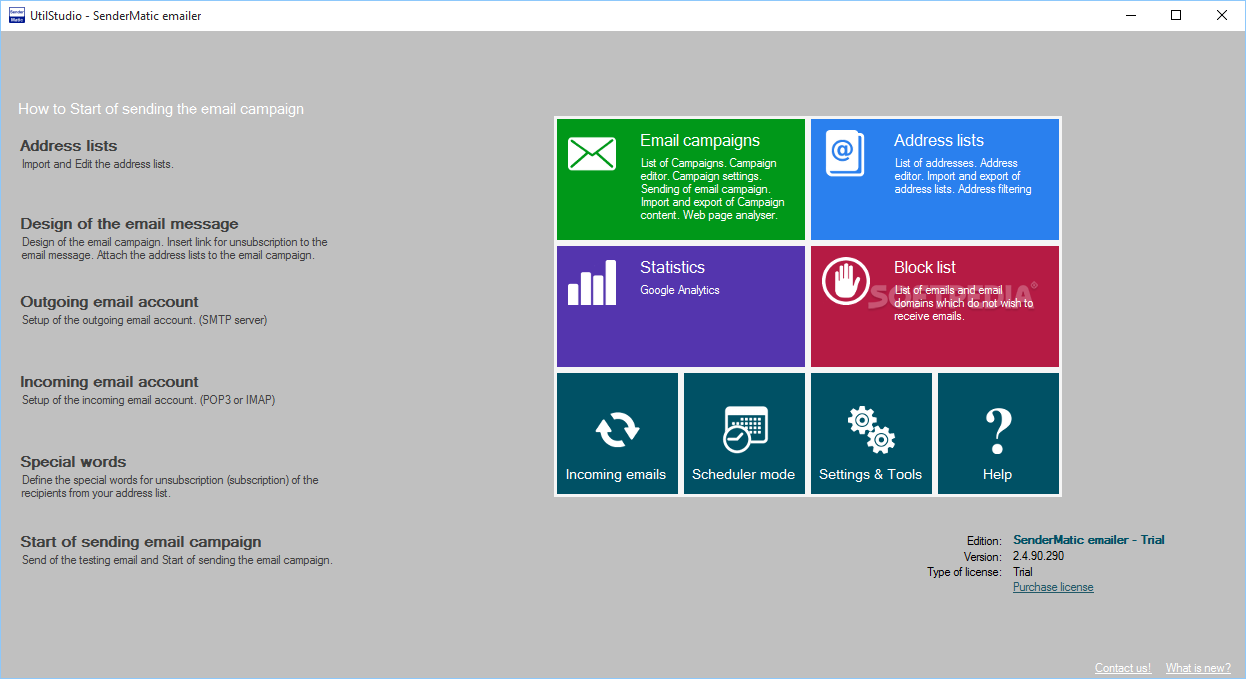Screen dimensions: 1246x679
Task: Click the SMTP server setup description
Action: [145, 320]
